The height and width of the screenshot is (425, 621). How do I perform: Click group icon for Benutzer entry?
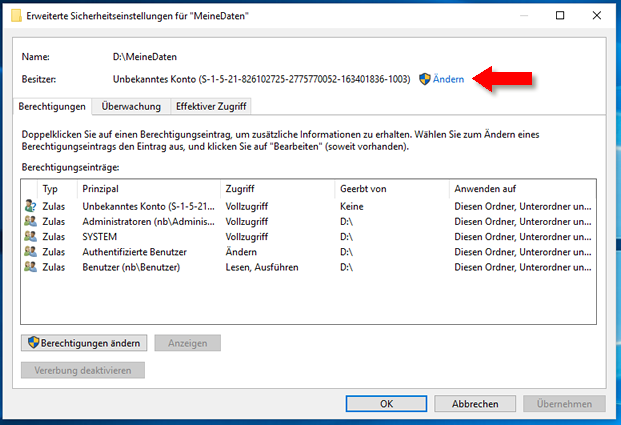(x=30, y=268)
